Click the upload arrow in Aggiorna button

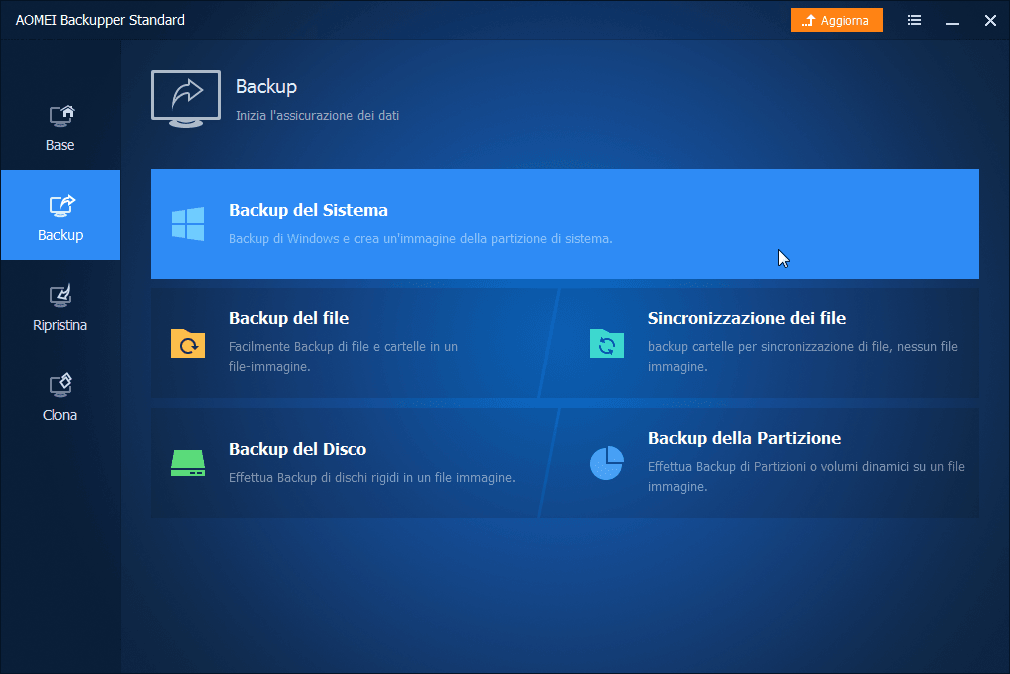tap(808, 21)
